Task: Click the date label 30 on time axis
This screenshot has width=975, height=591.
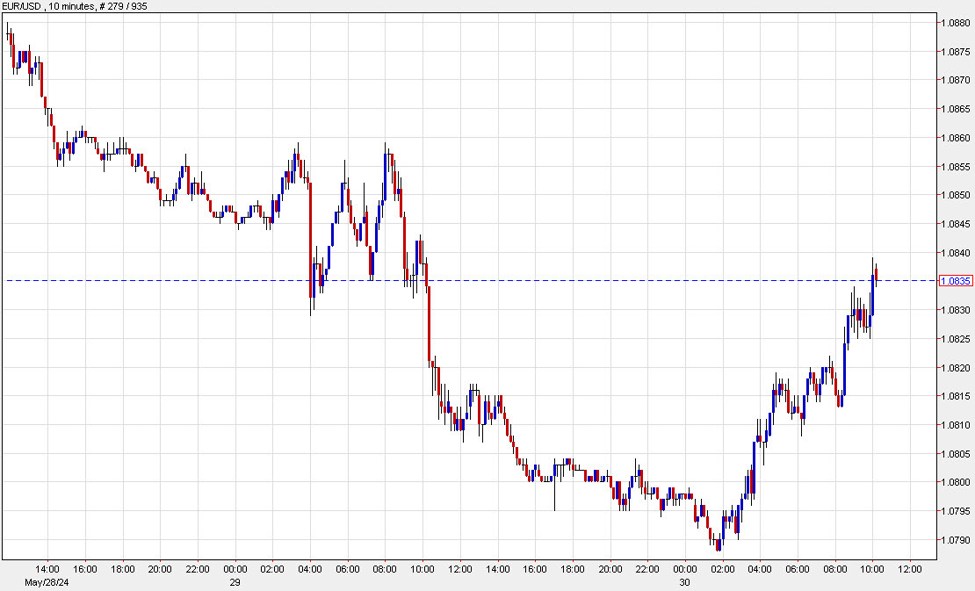Action: (x=686, y=582)
